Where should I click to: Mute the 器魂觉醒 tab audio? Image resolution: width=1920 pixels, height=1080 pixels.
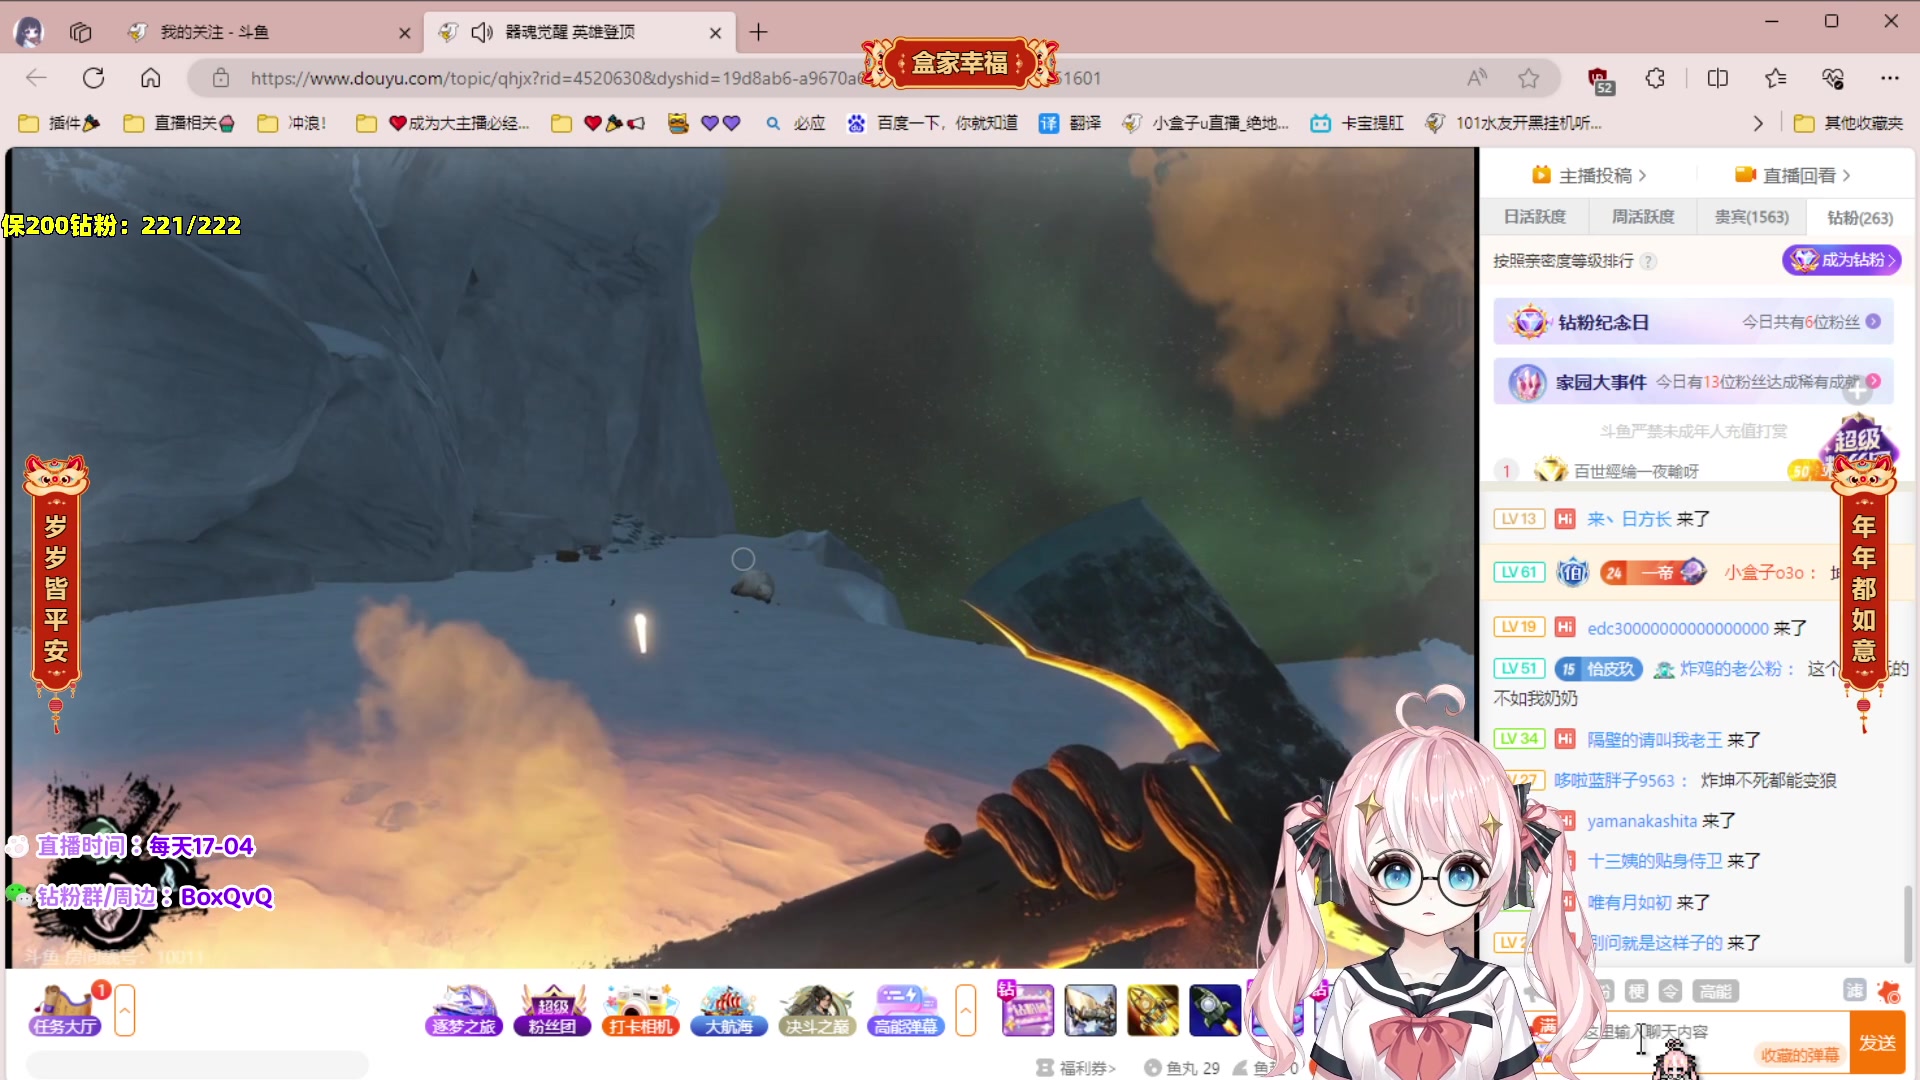click(x=483, y=32)
